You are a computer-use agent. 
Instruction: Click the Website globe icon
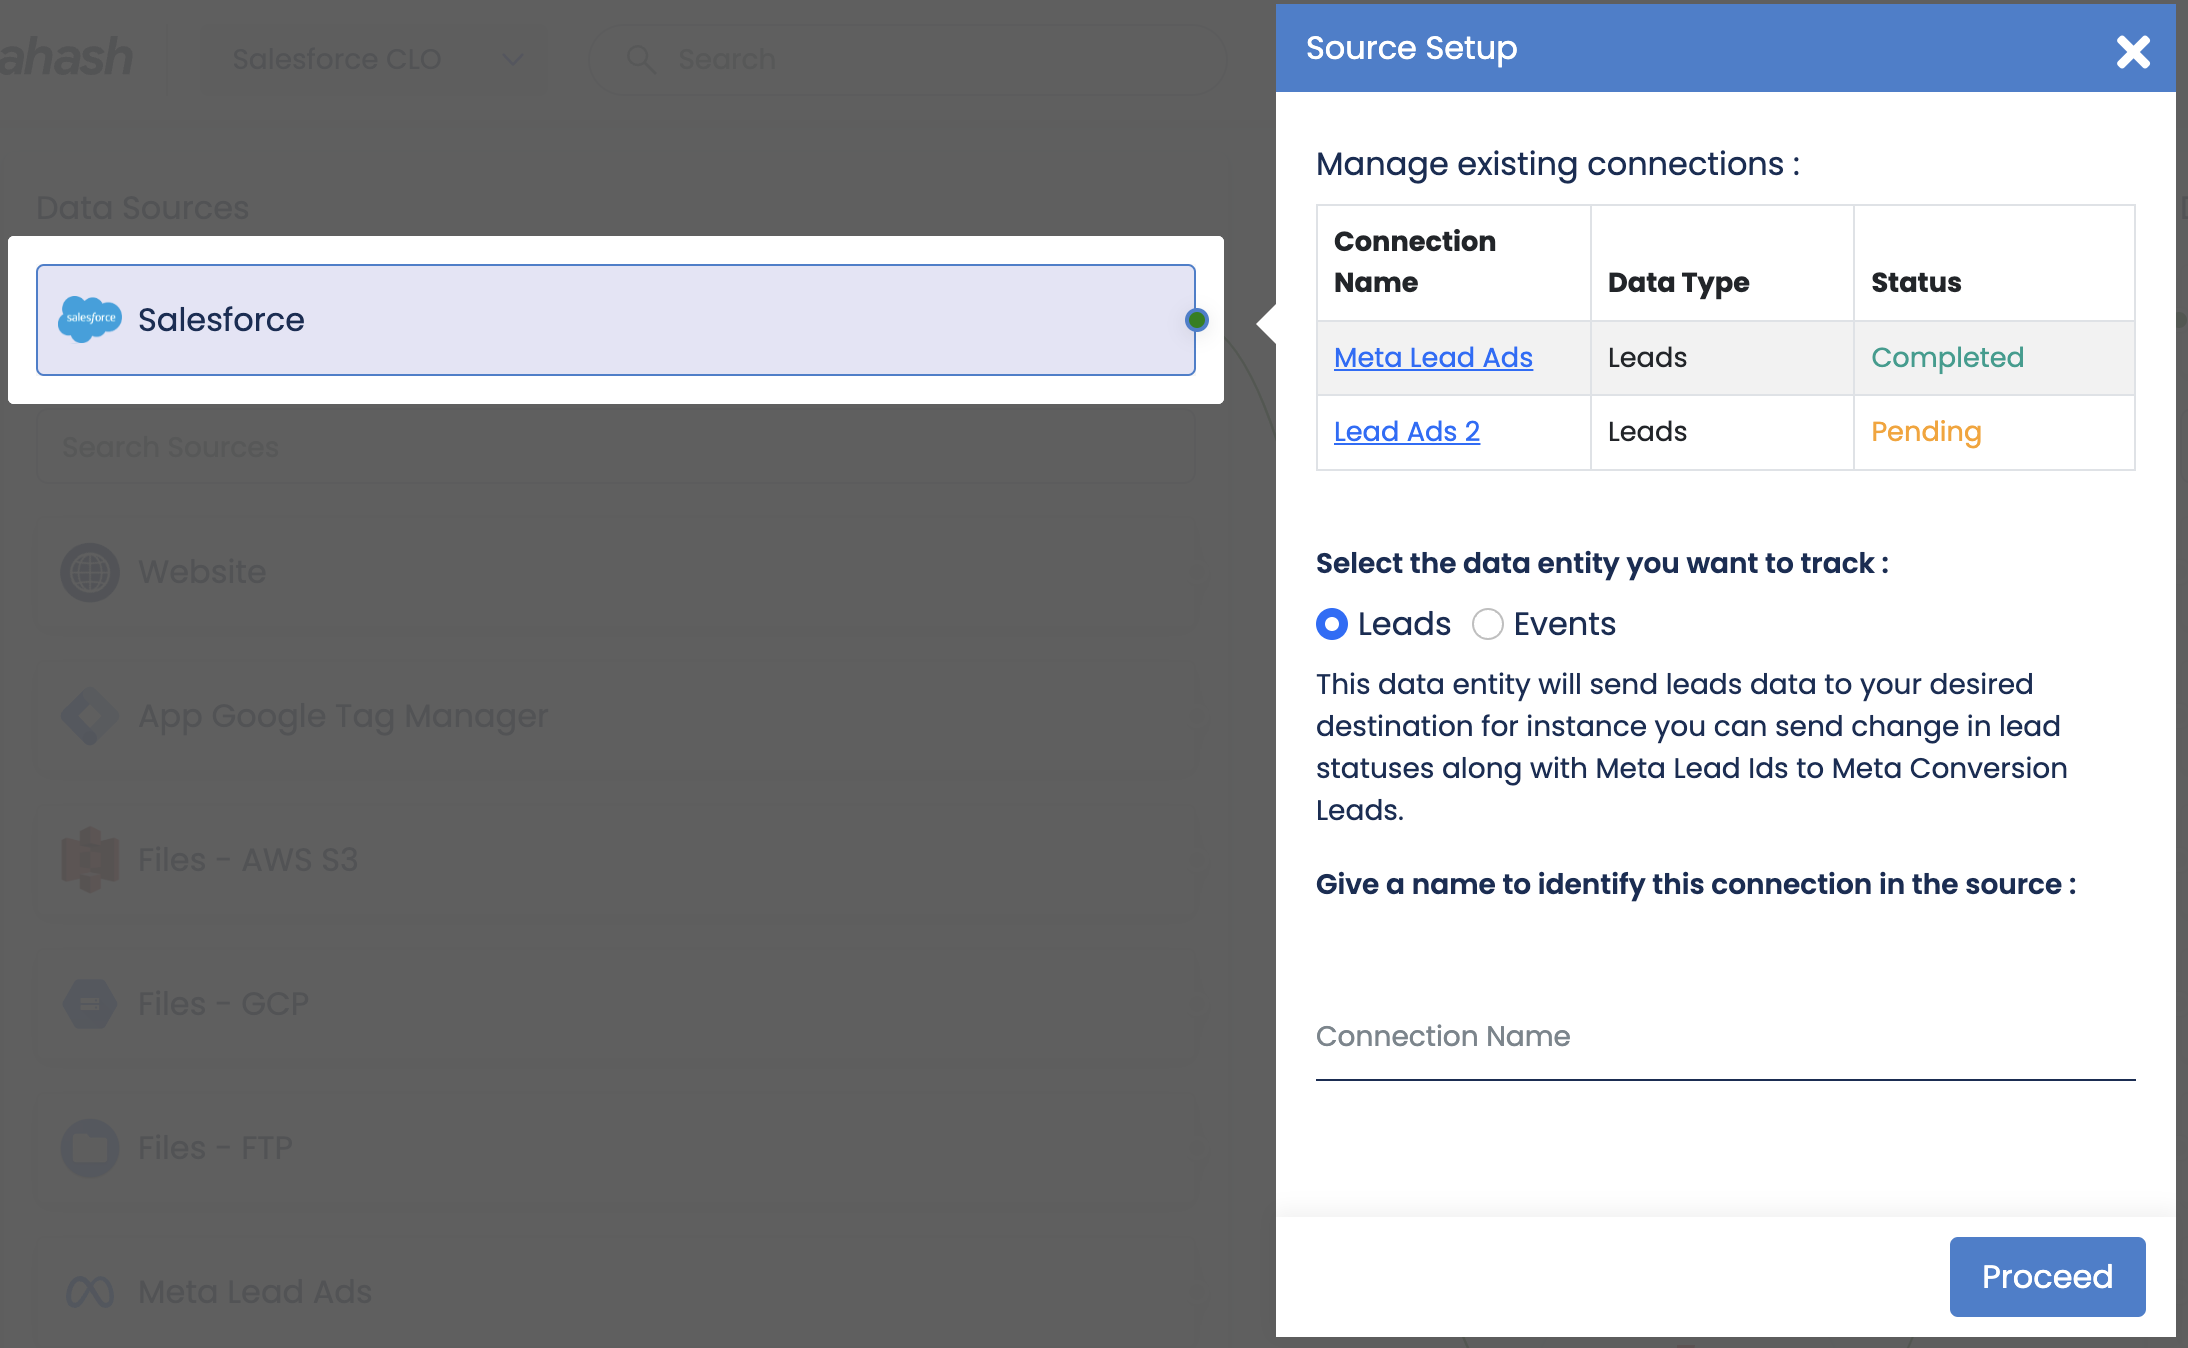click(90, 572)
